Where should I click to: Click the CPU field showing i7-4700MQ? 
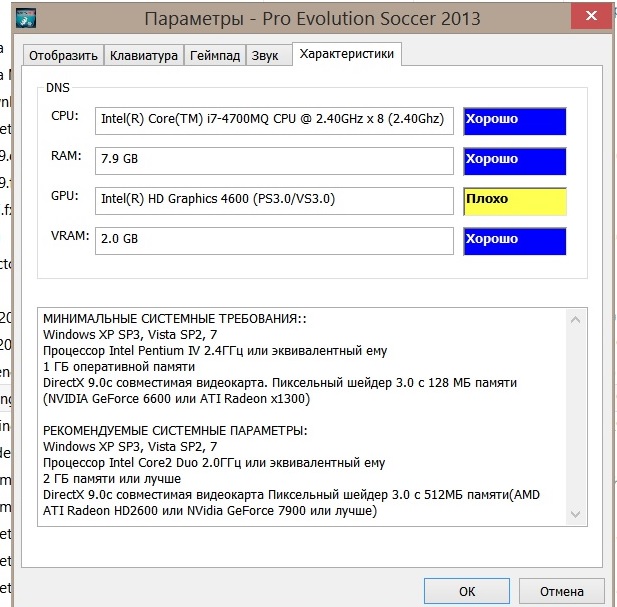coord(274,121)
